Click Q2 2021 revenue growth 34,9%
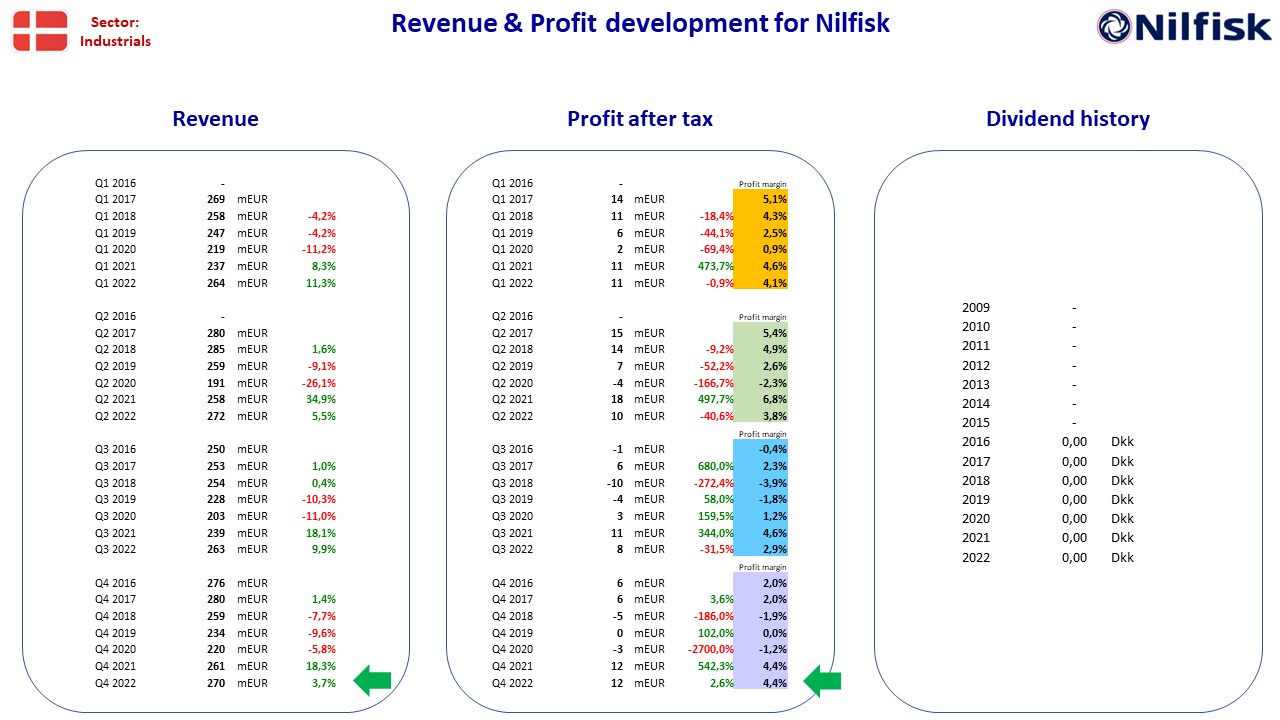 (321, 400)
